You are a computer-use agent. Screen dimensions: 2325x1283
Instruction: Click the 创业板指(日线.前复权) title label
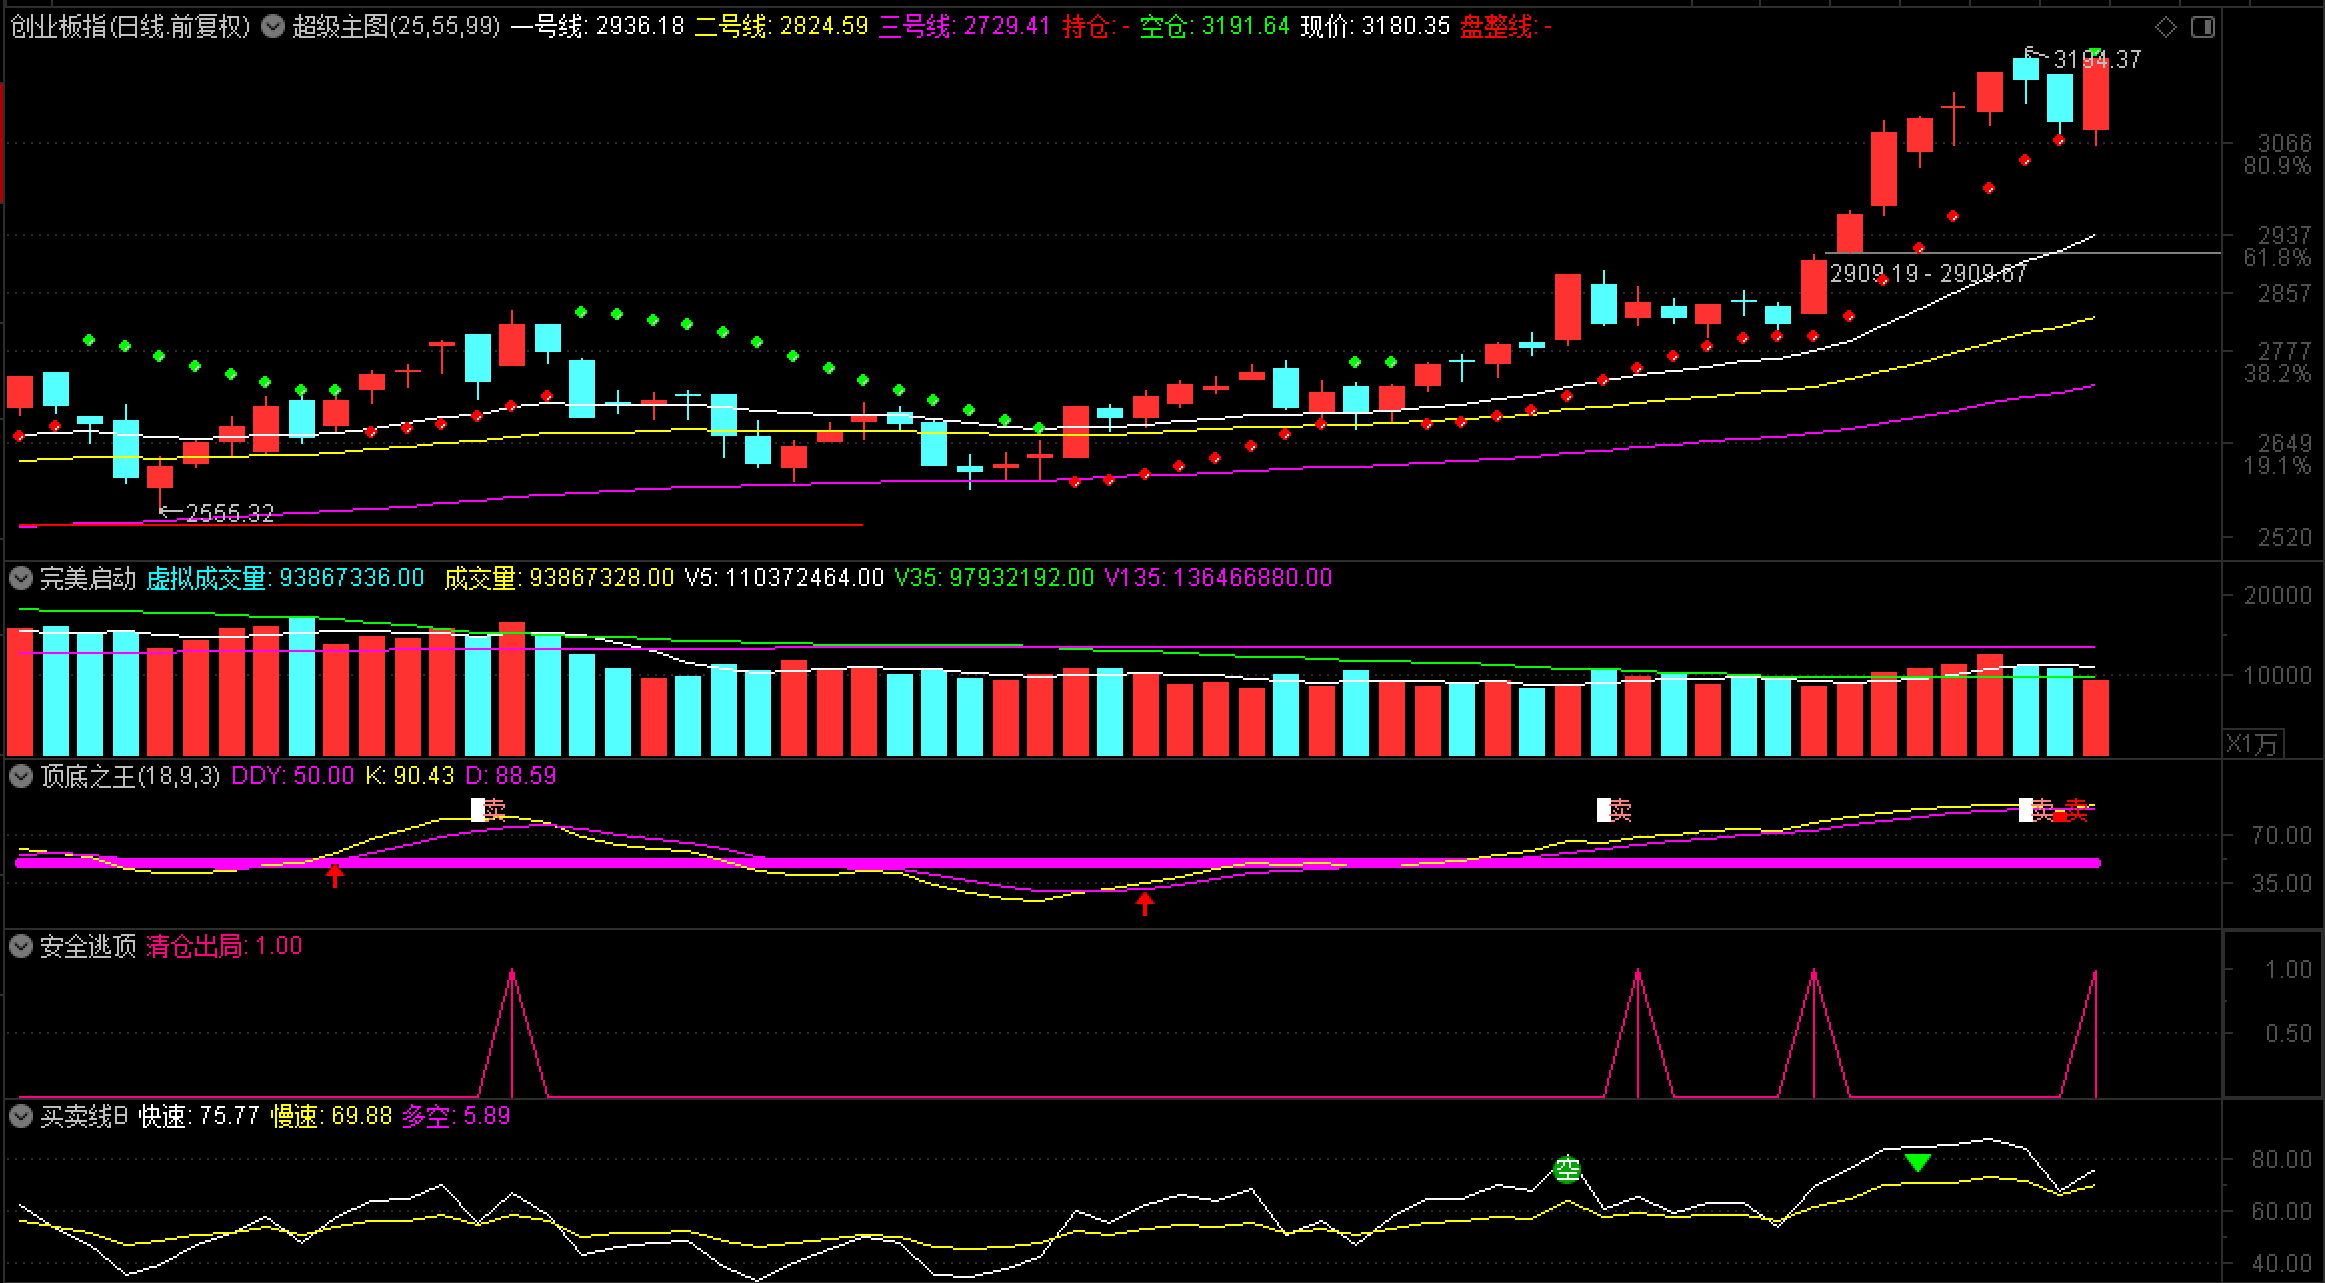point(130,27)
